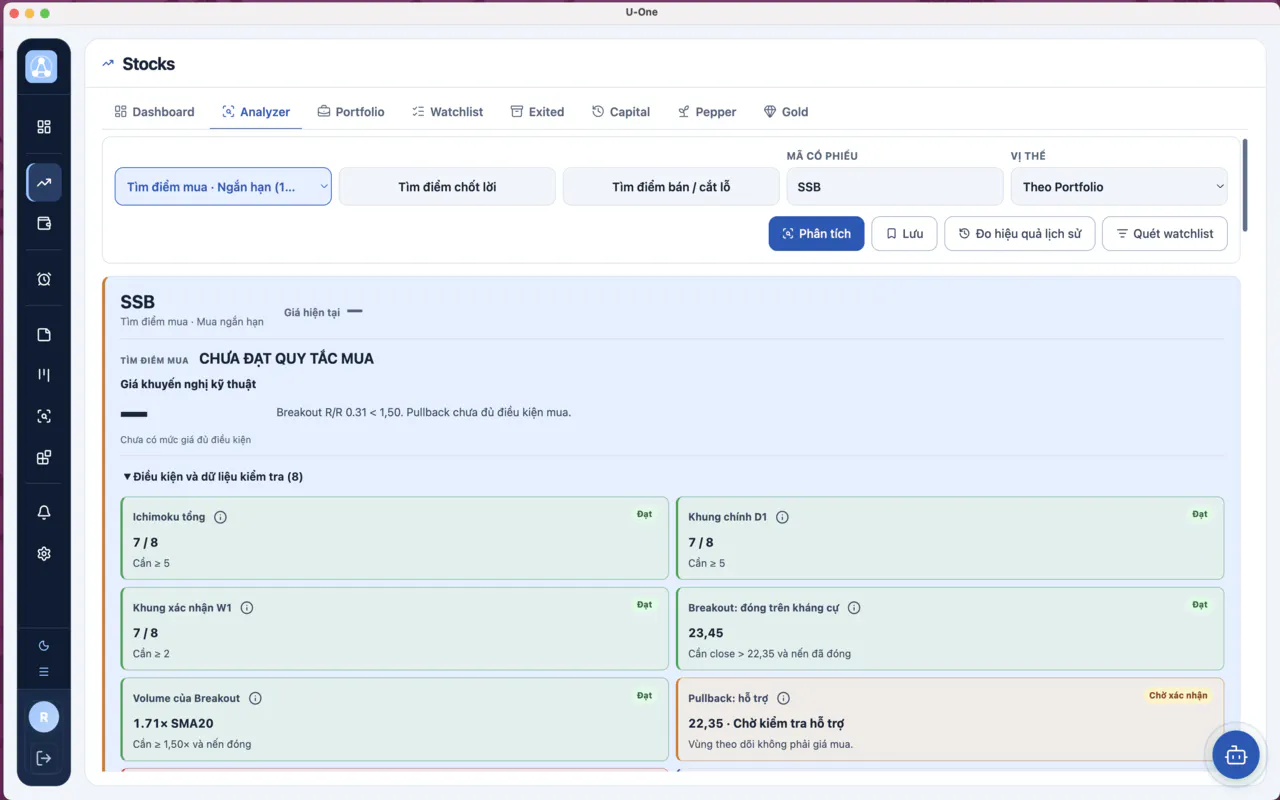Open the widgets blocks icon in sidebar
The width and height of the screenshot is (1280, 800).
[x=44, y=458]
